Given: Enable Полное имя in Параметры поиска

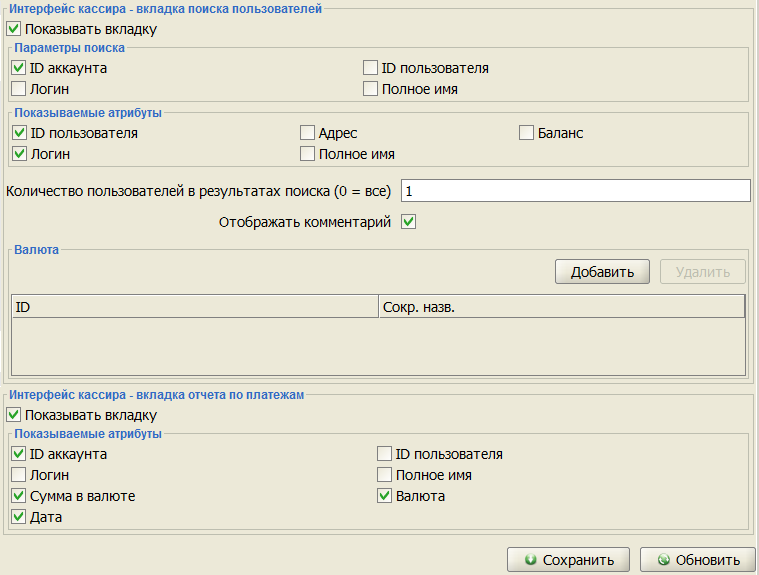Looking at the screenshot, I should point(371,89).
